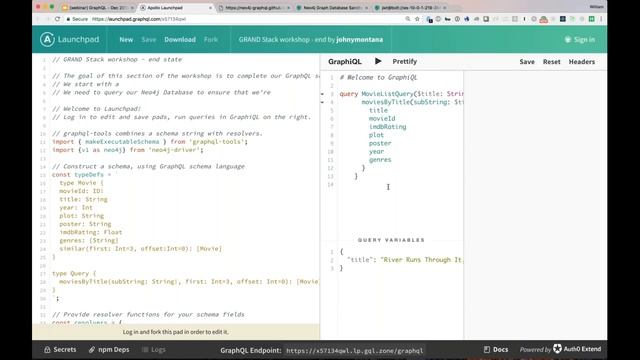
Task: Open the Docs panel
Action: (x=496, y=349)
